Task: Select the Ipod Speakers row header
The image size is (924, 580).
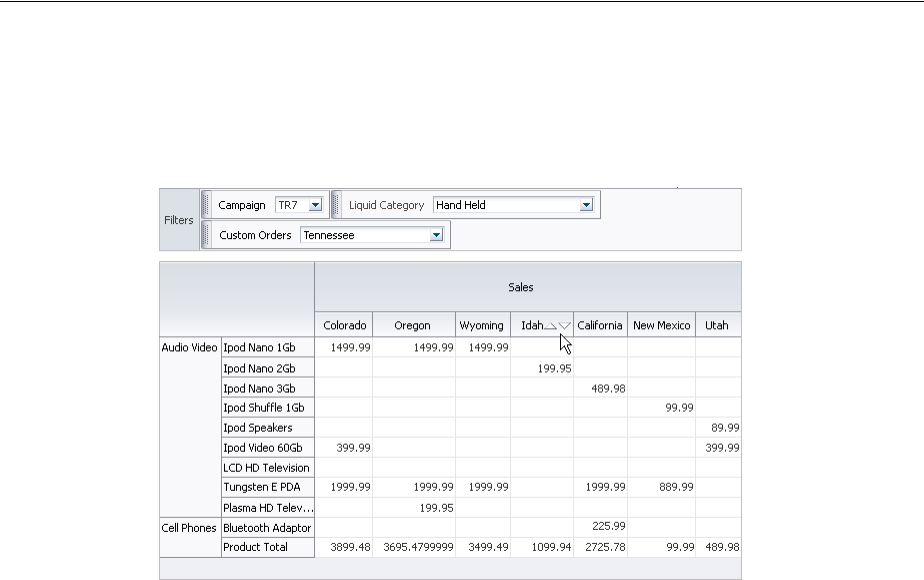Action: tap(268, 428)
